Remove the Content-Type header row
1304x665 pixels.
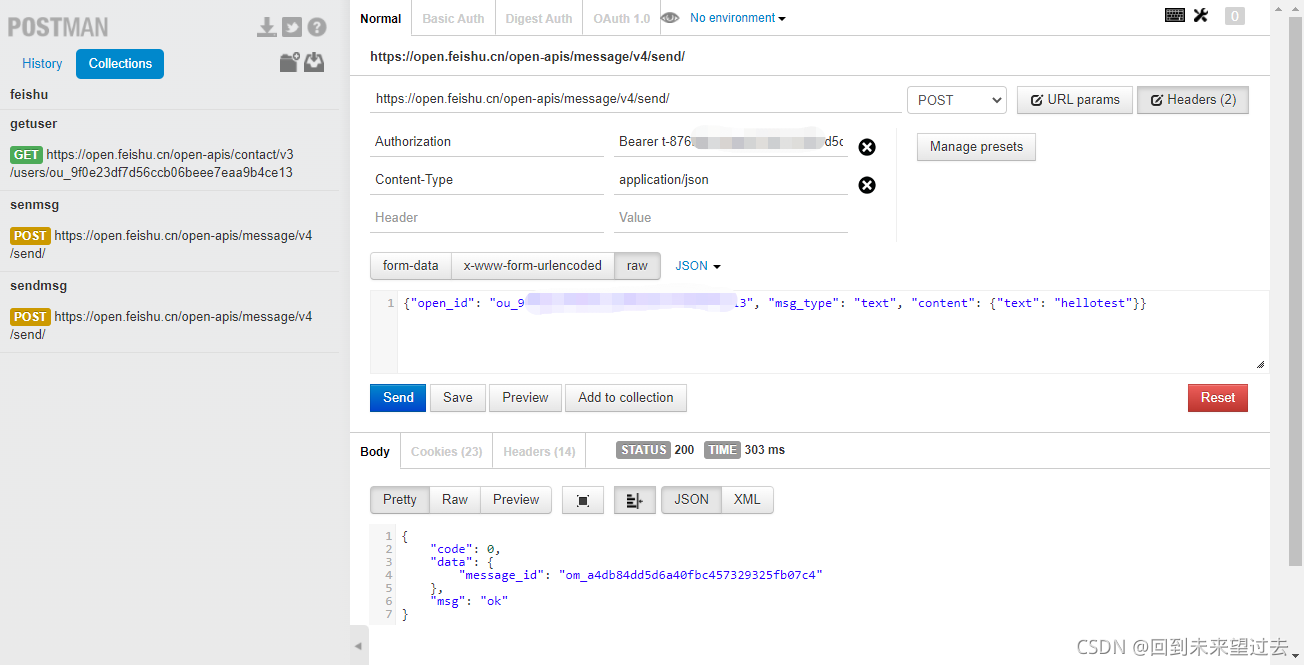pyautogui.click(x=867, y=185)
